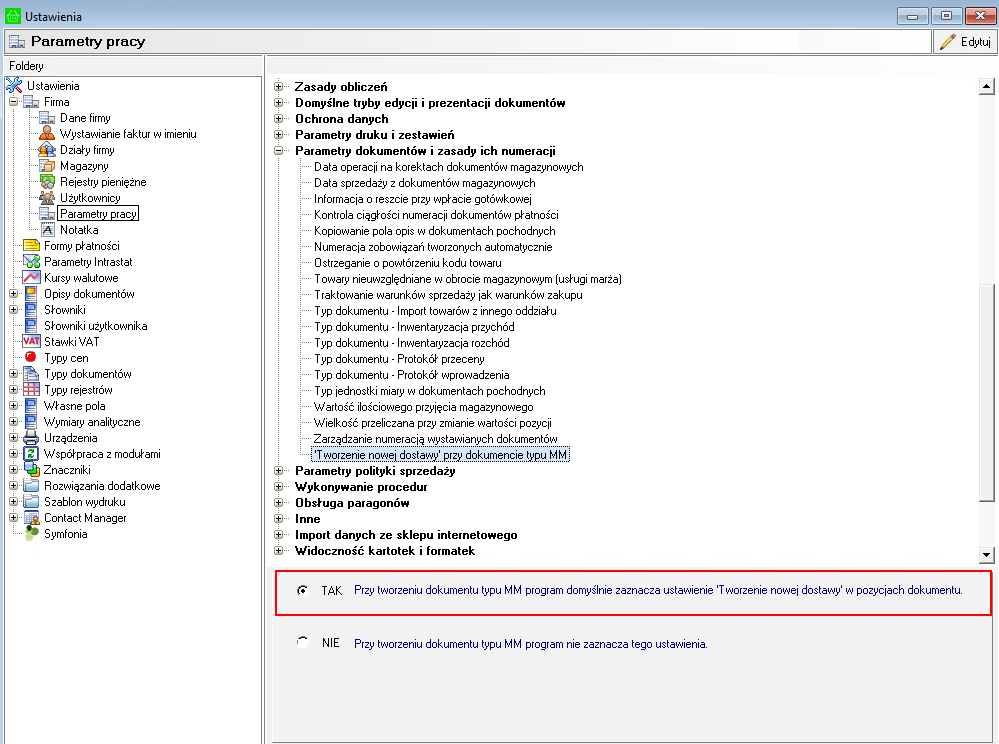Click the red Typy cen icon

[31, 358]
